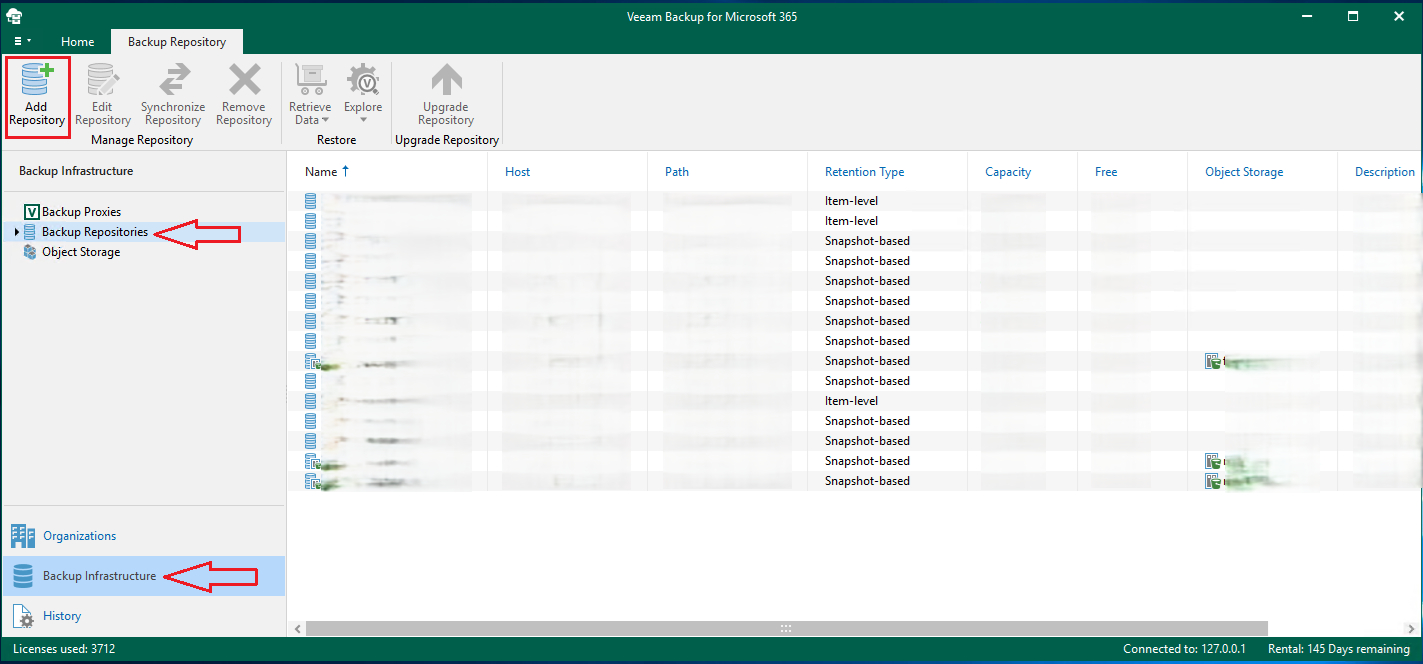
Task: Sort by the Path column header
Action: pos(728,172)
